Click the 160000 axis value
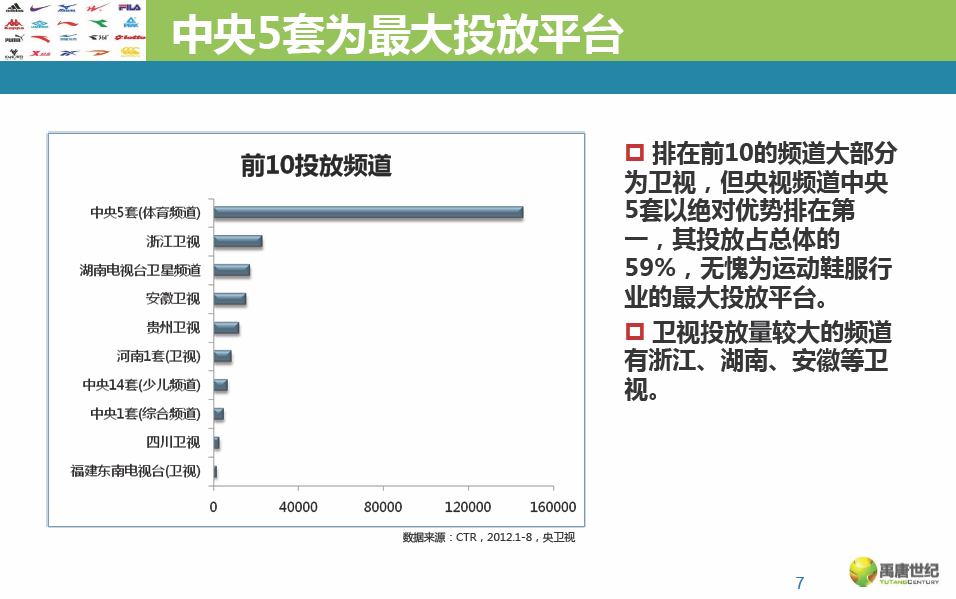This screenshot has width=956, height=599. pos(553,507)
